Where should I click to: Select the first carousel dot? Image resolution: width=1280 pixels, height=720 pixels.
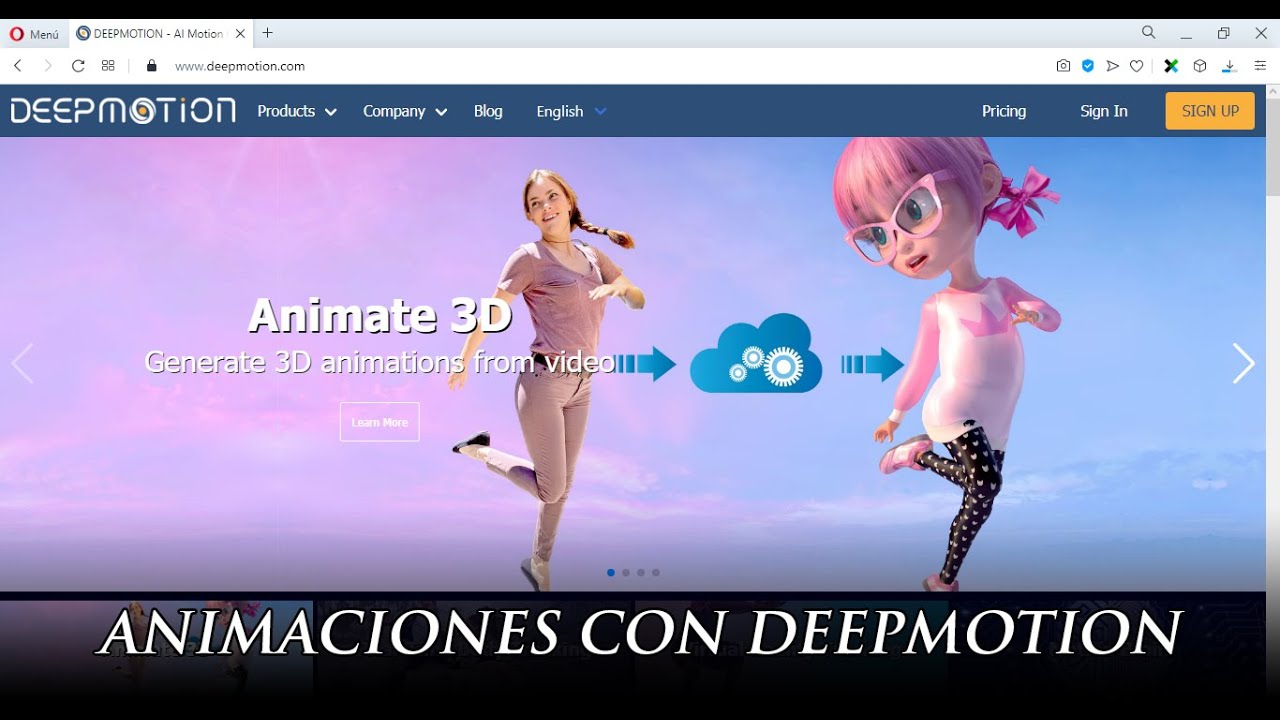click(611, 573)
